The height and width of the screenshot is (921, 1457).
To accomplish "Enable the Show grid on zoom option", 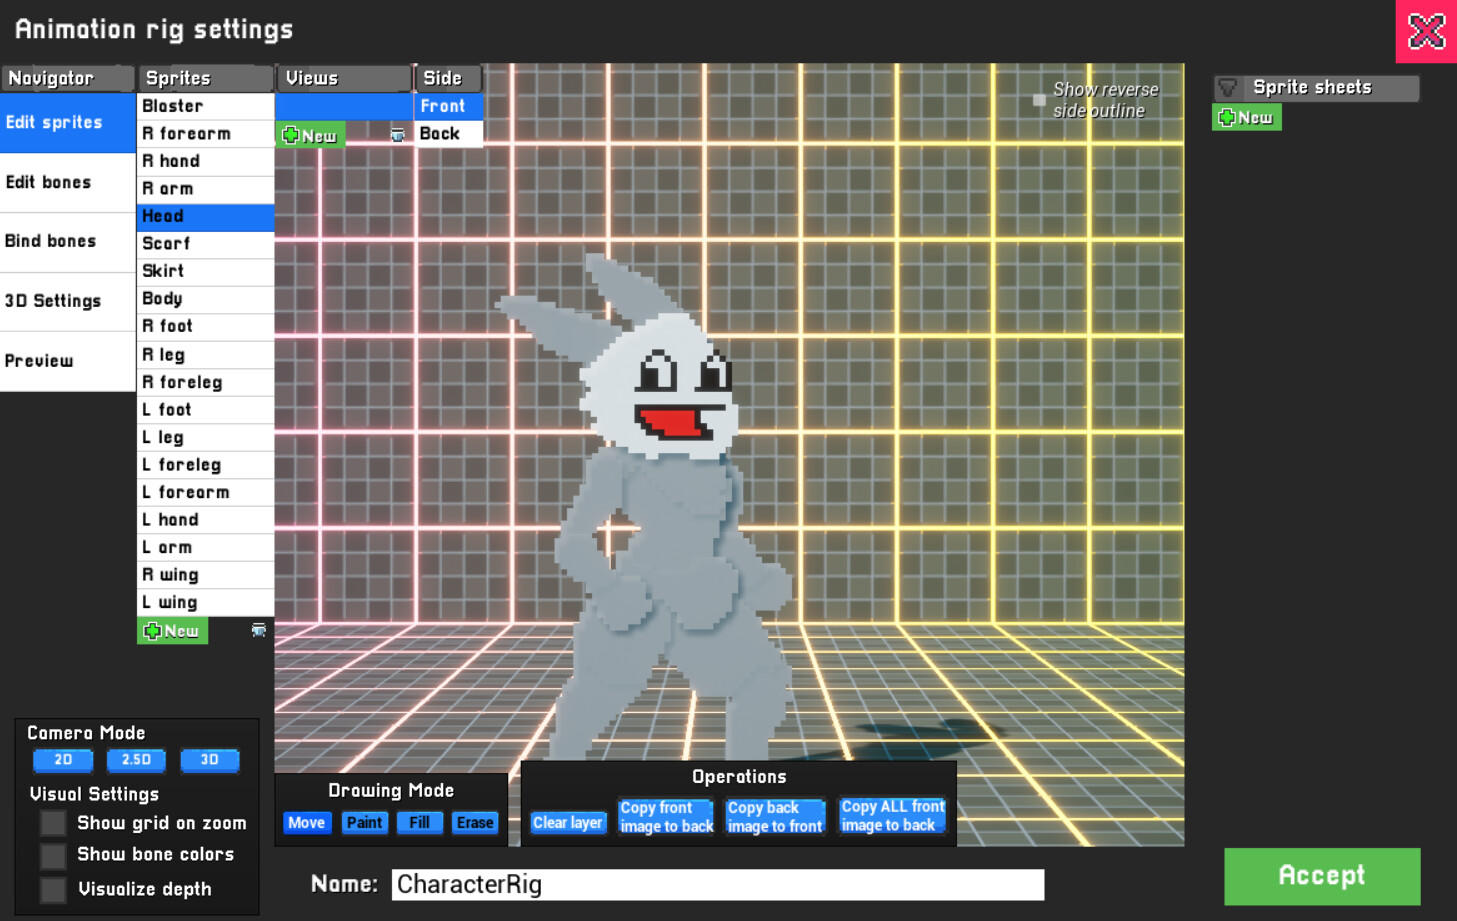I will [x=52, y=823].
